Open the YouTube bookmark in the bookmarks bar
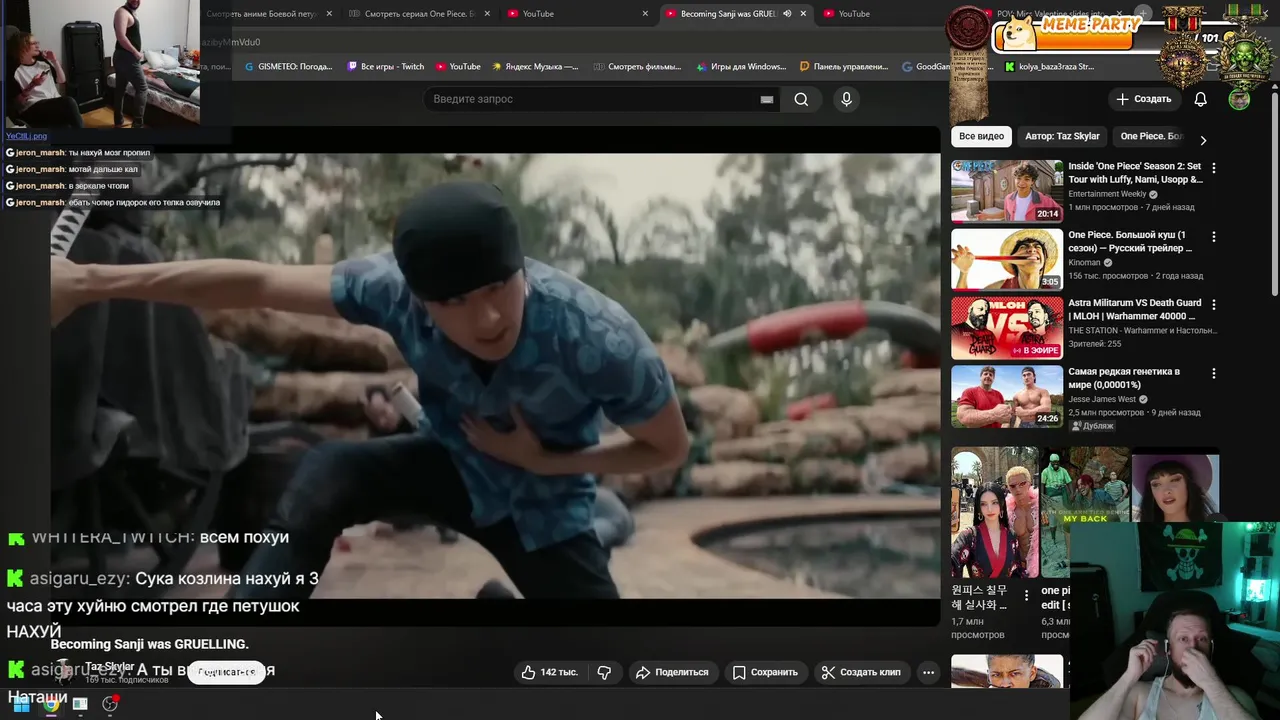The width and height of the screenshot is (1280, 720). point(458,67)
